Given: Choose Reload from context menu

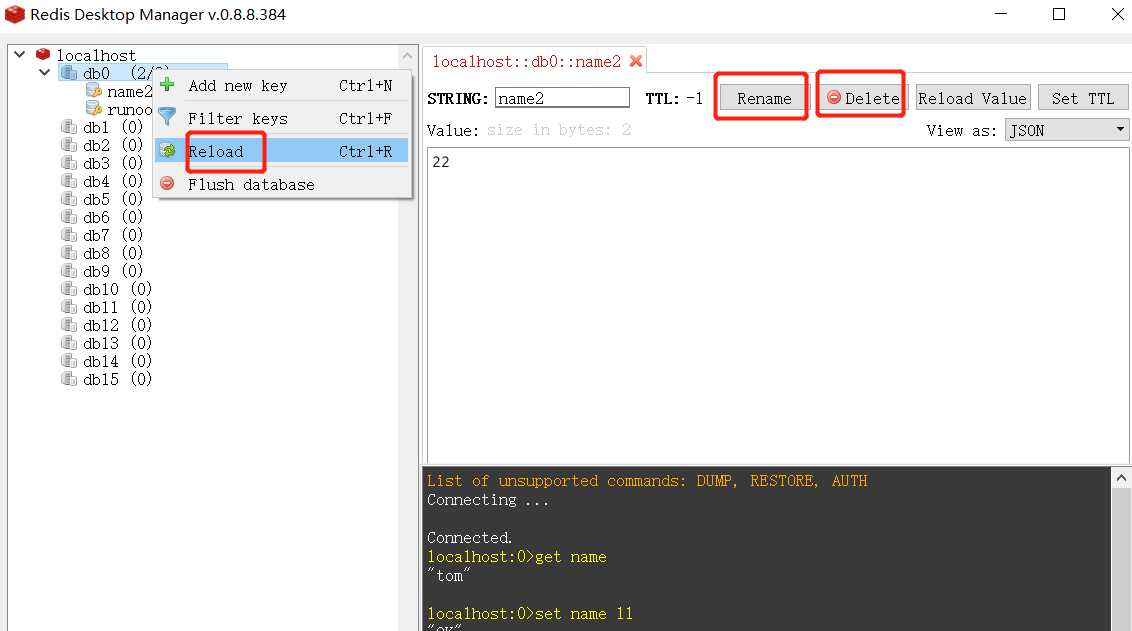Looking at the screenshot, I should [x=282, y=151].
